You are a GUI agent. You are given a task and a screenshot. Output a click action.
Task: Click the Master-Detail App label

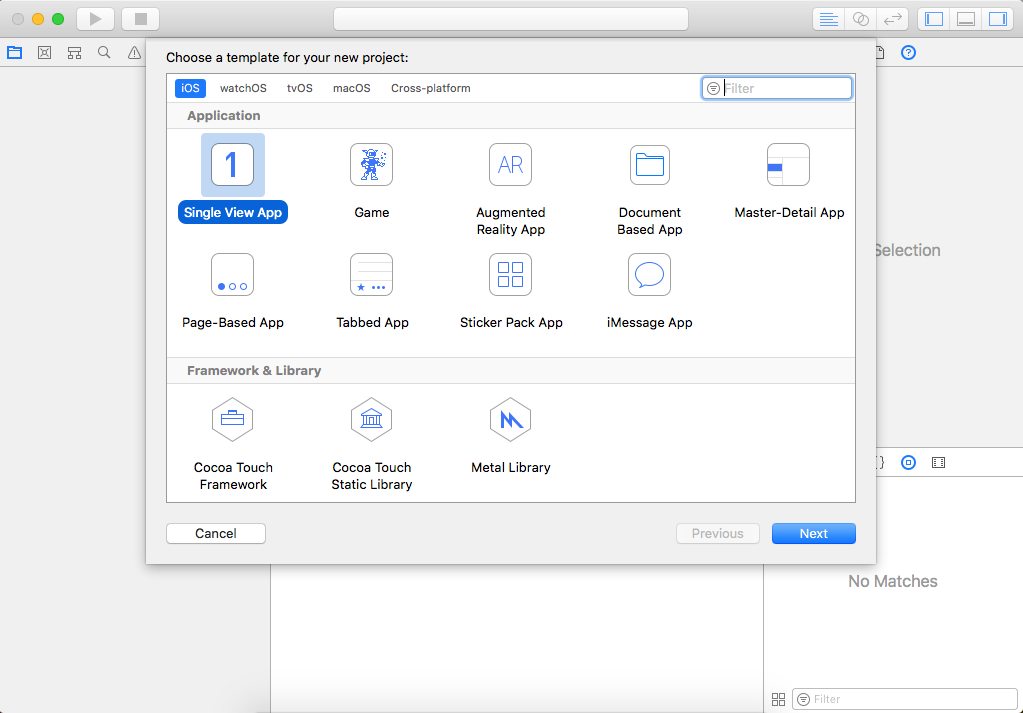click(x=789, y=213)
